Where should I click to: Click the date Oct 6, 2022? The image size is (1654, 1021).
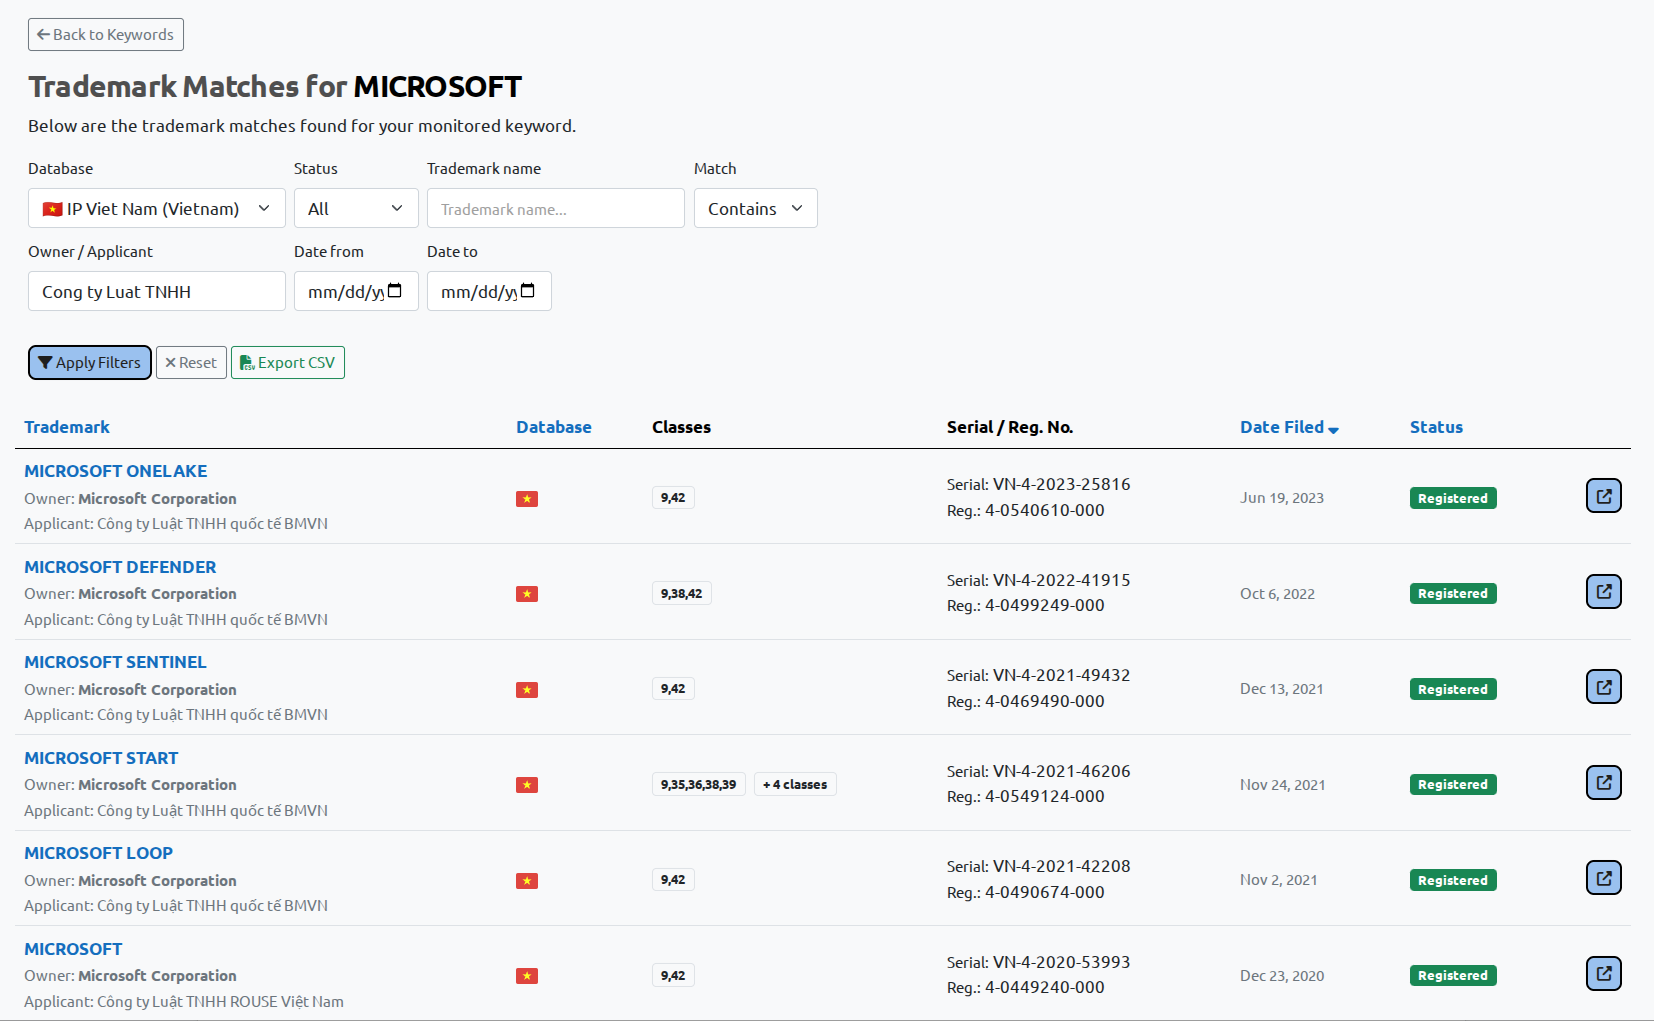1277,594
